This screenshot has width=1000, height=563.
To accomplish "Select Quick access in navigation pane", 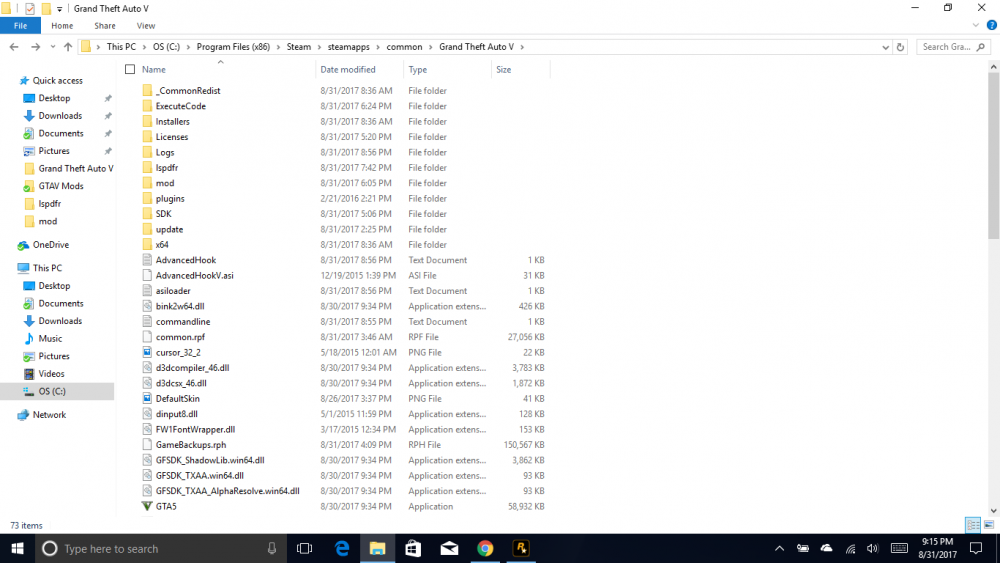I will point(57,80).
